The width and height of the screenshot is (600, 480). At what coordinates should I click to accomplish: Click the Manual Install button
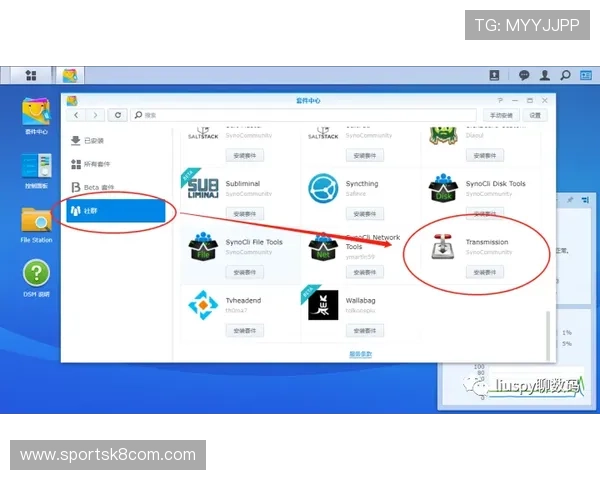click(501, 115)
